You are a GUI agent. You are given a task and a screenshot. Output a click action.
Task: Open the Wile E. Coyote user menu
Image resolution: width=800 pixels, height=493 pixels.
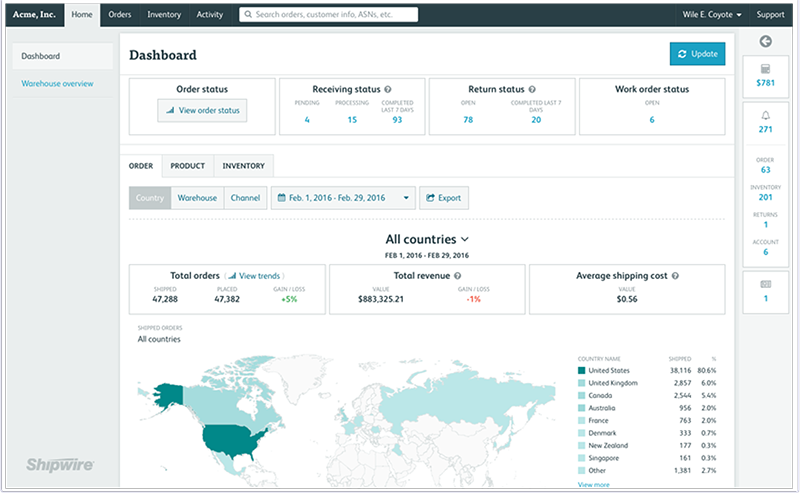(x=712, y=15)
